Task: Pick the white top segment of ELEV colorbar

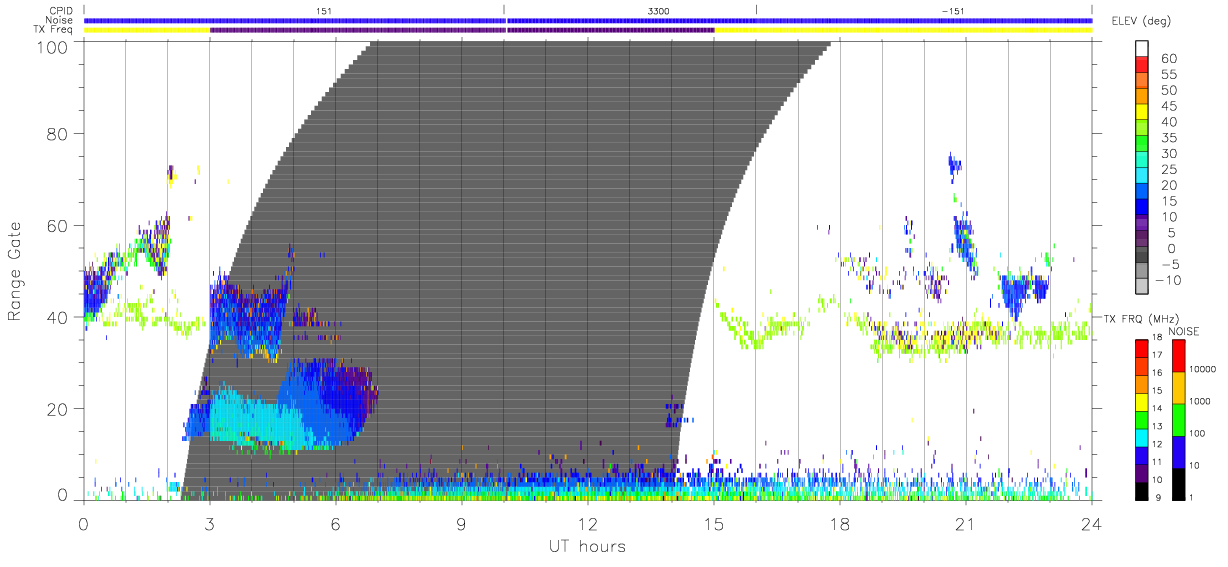Action: pyautogui.click(x=1142, y=50)
